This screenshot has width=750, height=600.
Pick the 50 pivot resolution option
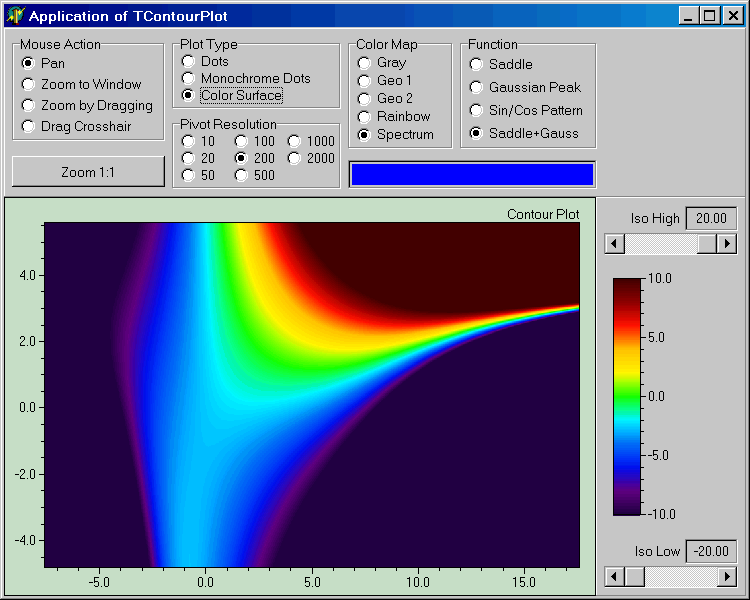click(x=188, y=176)
